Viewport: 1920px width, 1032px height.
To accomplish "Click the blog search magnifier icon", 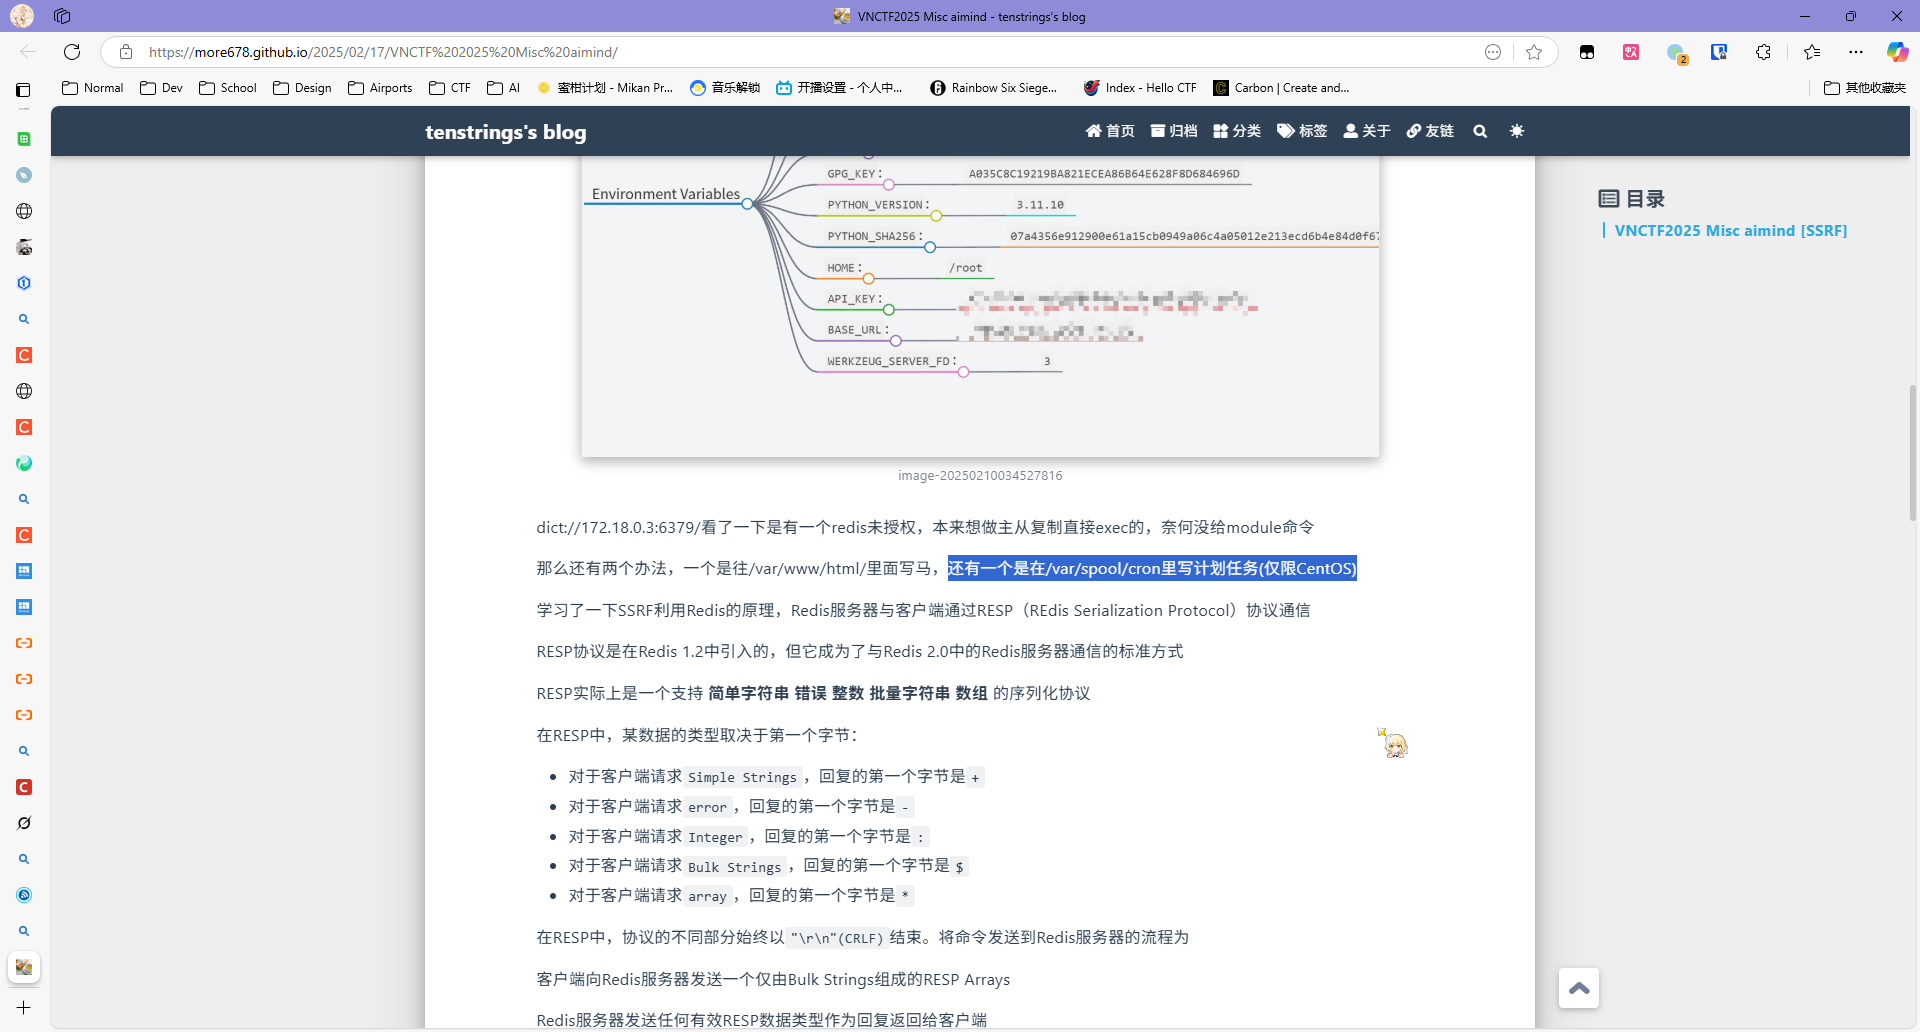I will pos(1480,131).
